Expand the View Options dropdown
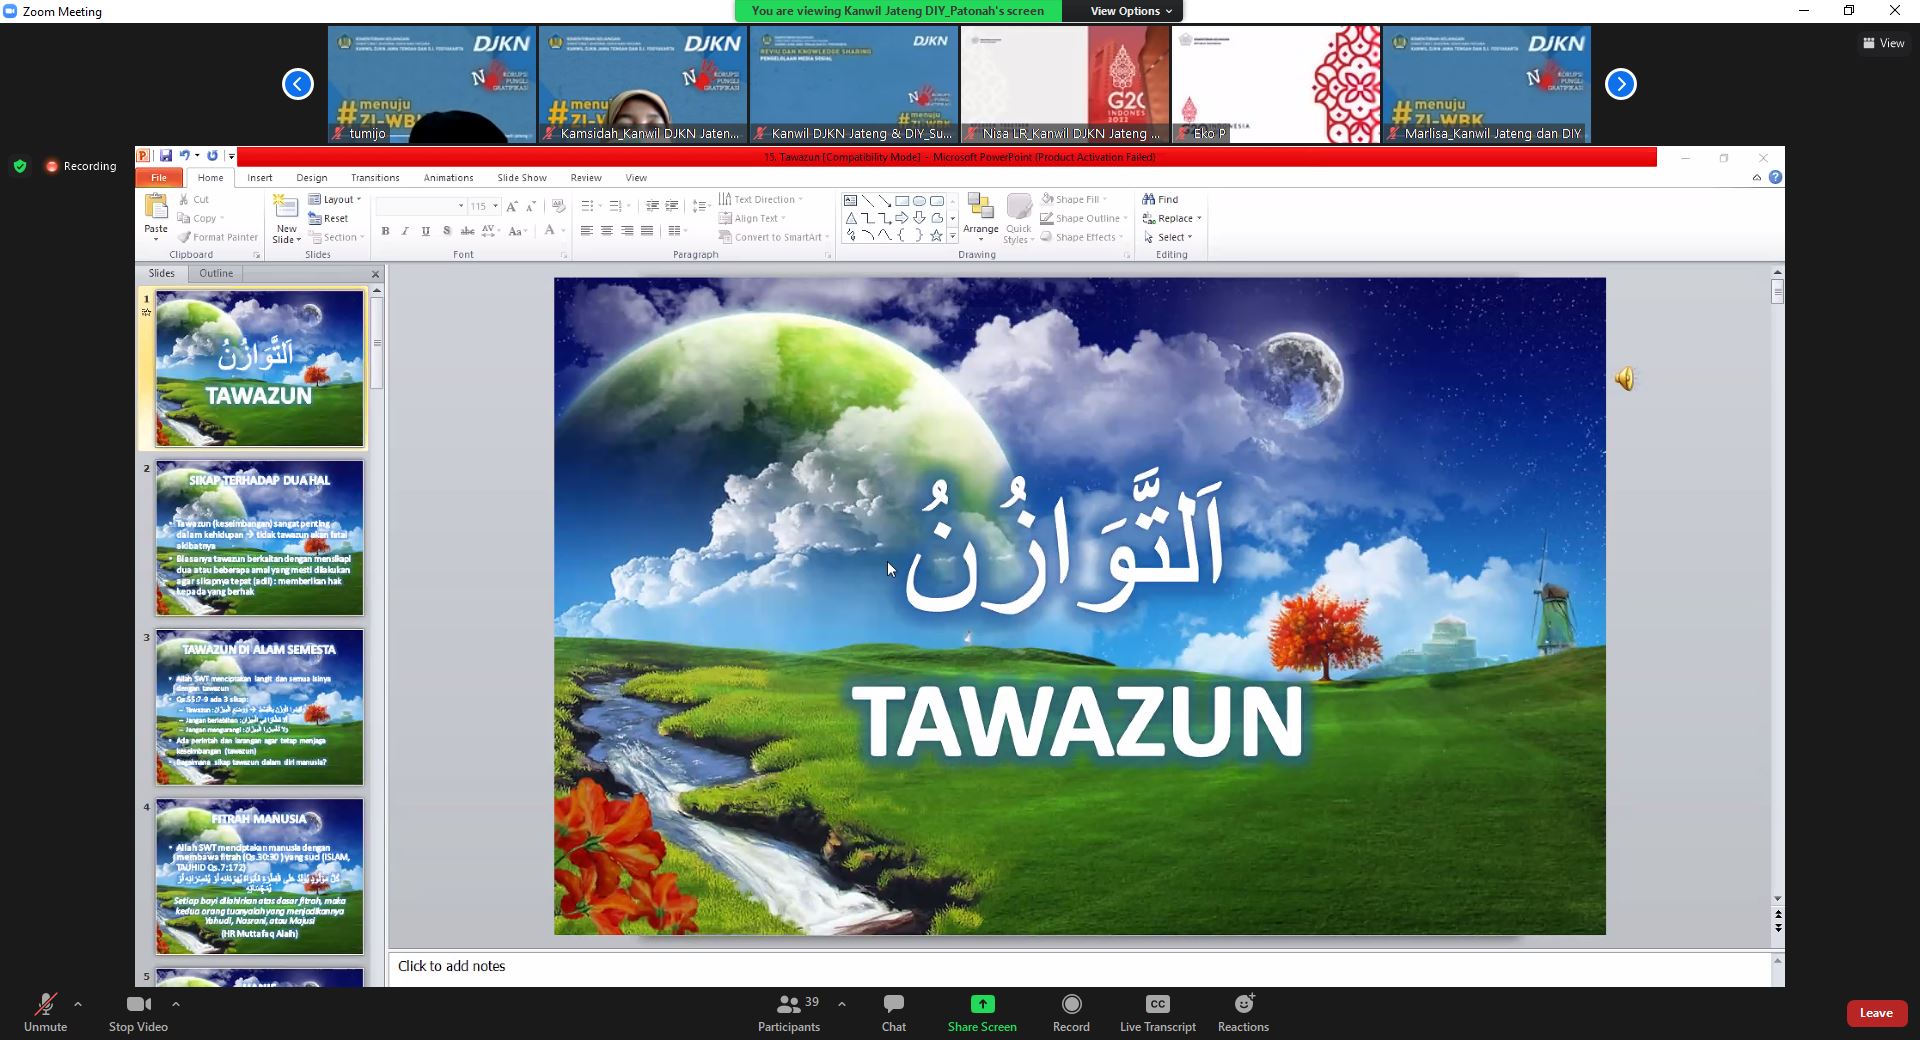Viewport: 1920px width, 1040px height. (1131, 11)
